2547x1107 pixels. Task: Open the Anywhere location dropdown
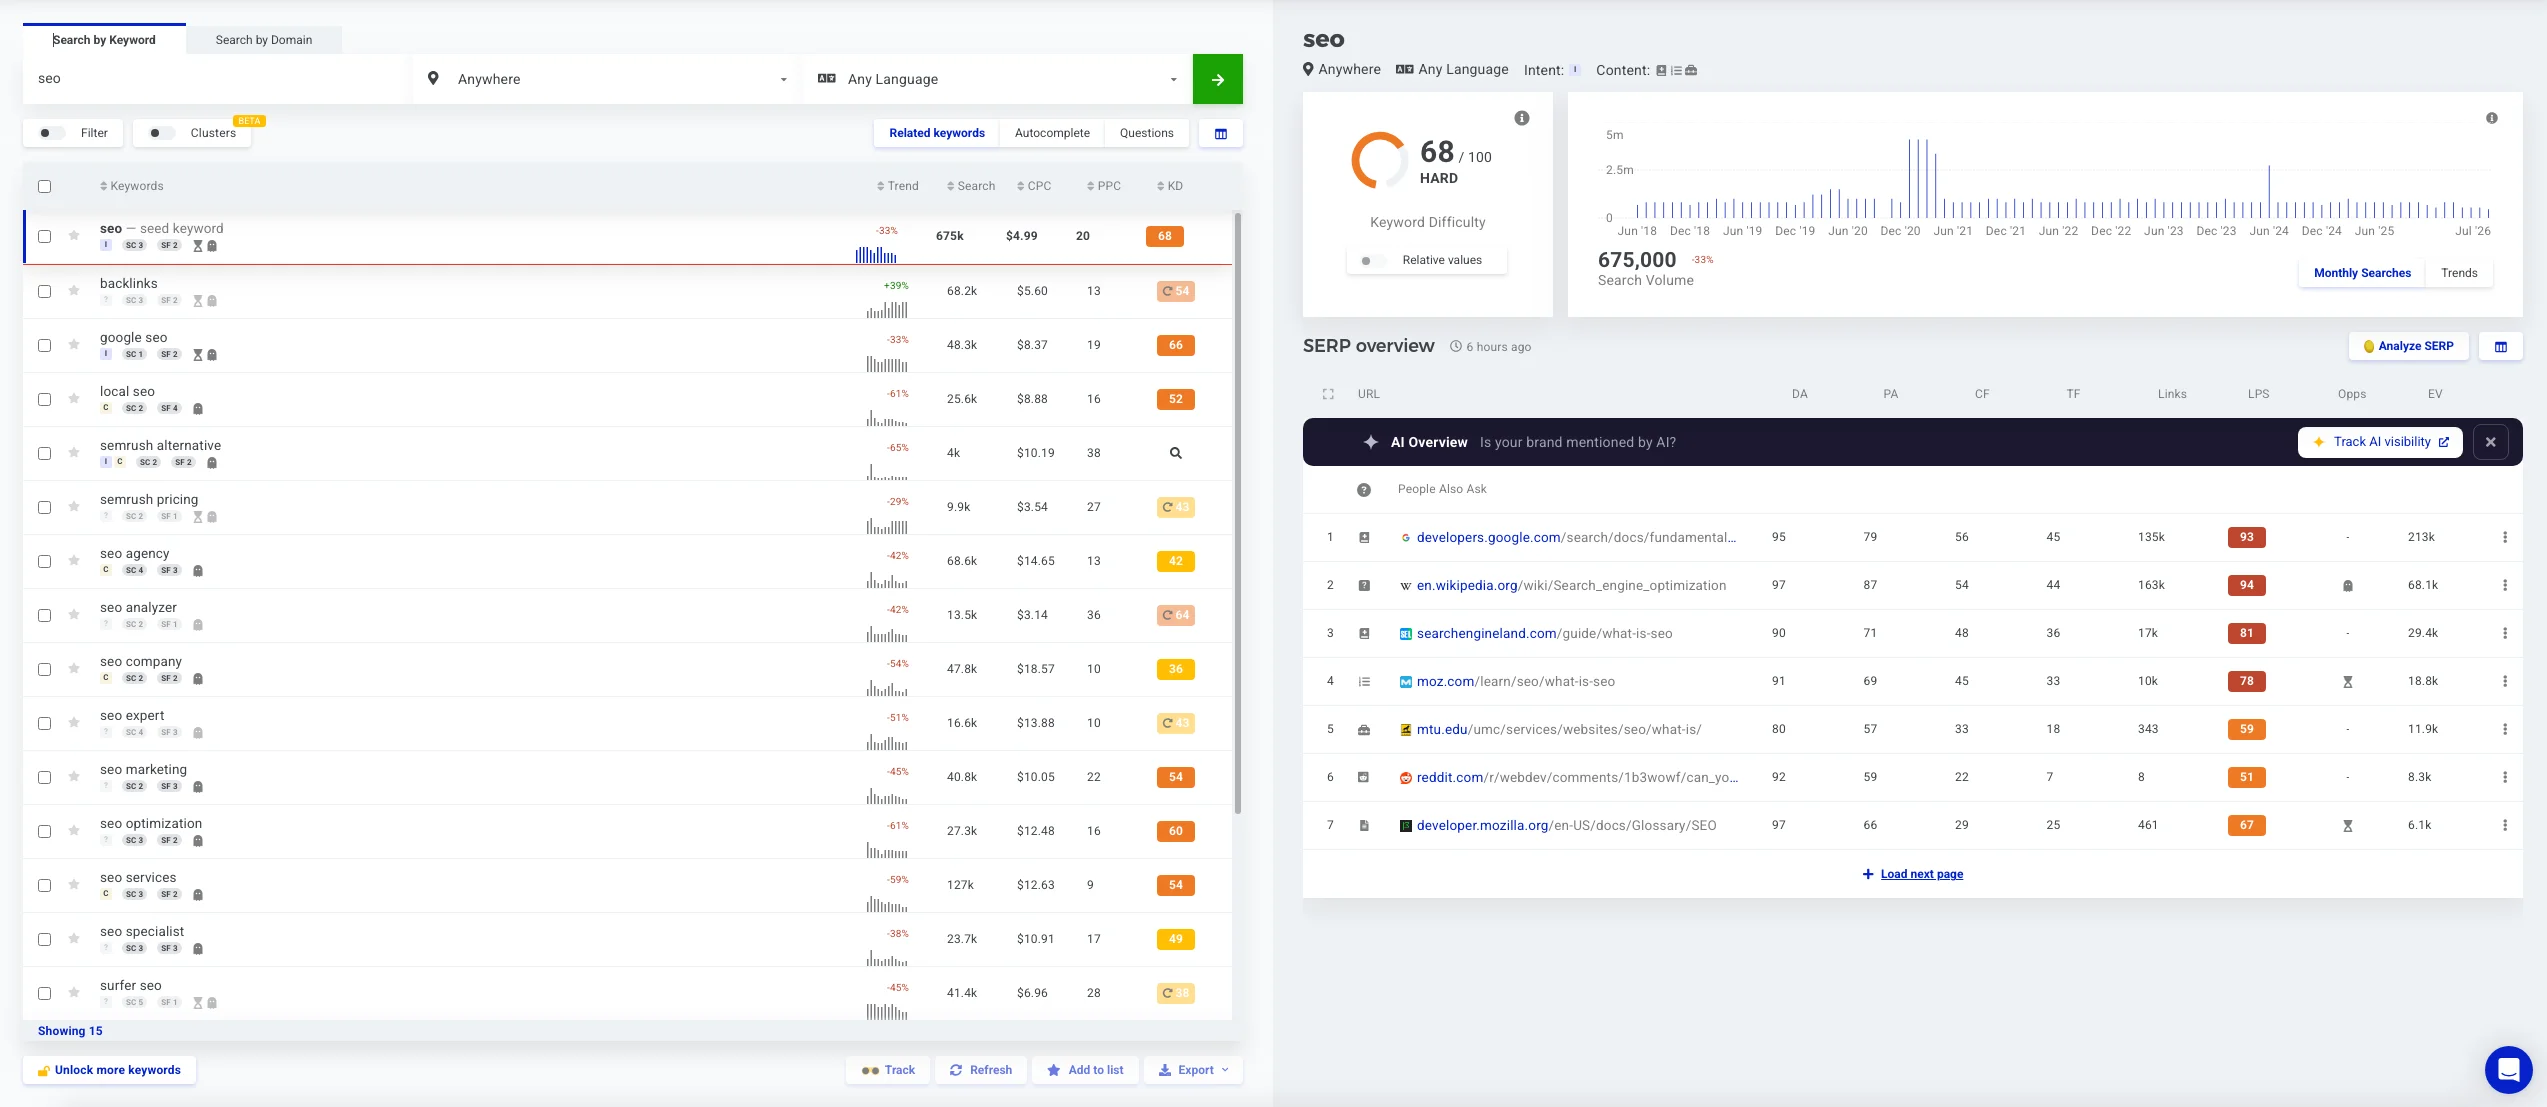point(607,79)
